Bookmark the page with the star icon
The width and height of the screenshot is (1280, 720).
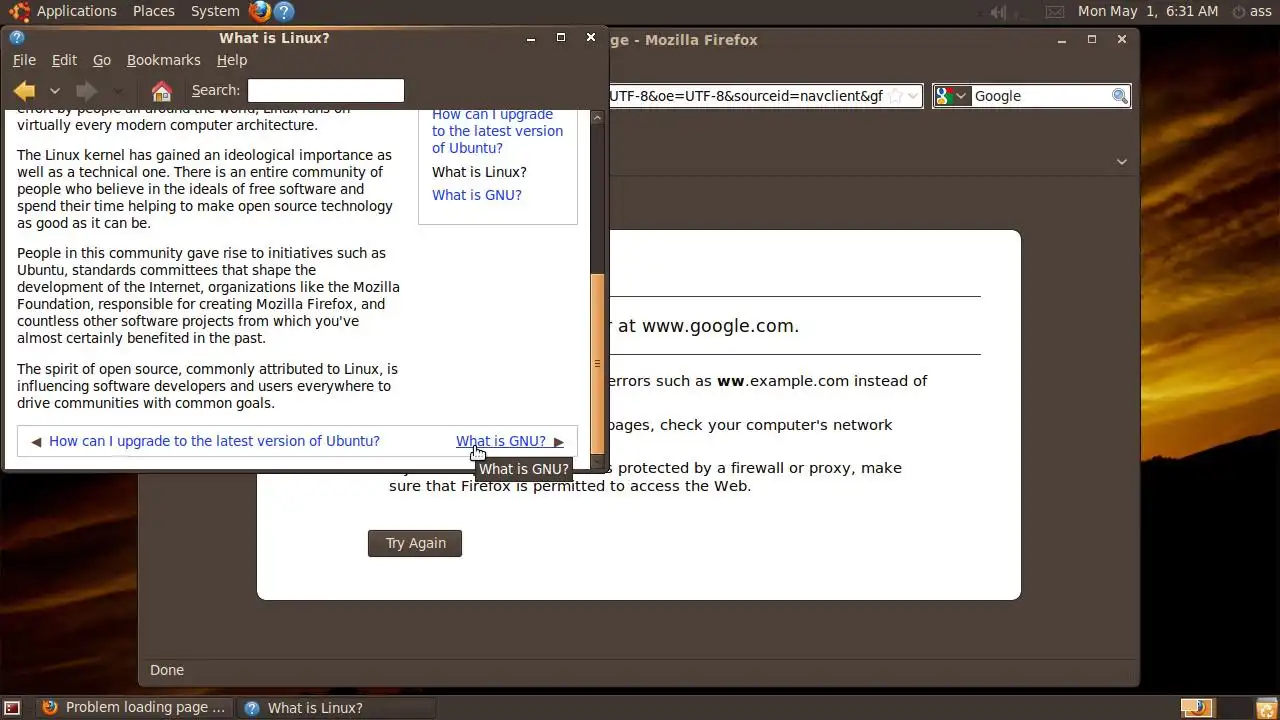pyautogui.click(x=896, y=96)
